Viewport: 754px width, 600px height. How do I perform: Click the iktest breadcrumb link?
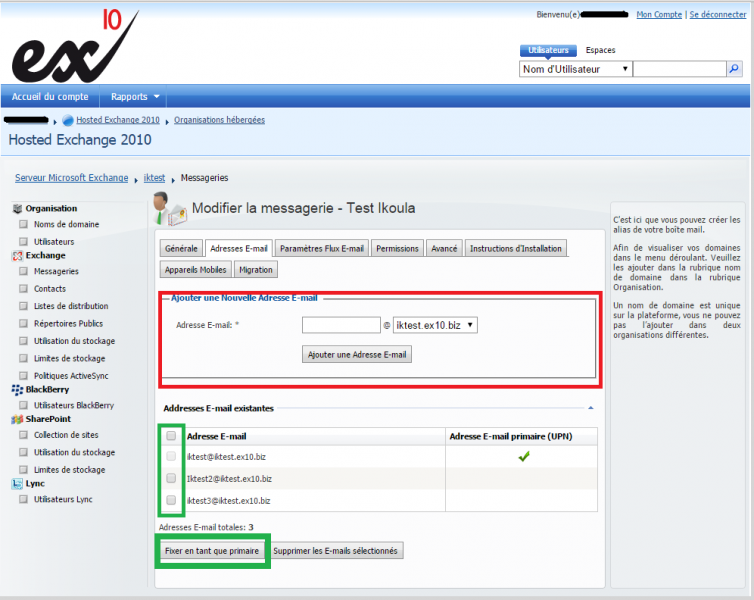pyautogui.click(x=154, y=178)
